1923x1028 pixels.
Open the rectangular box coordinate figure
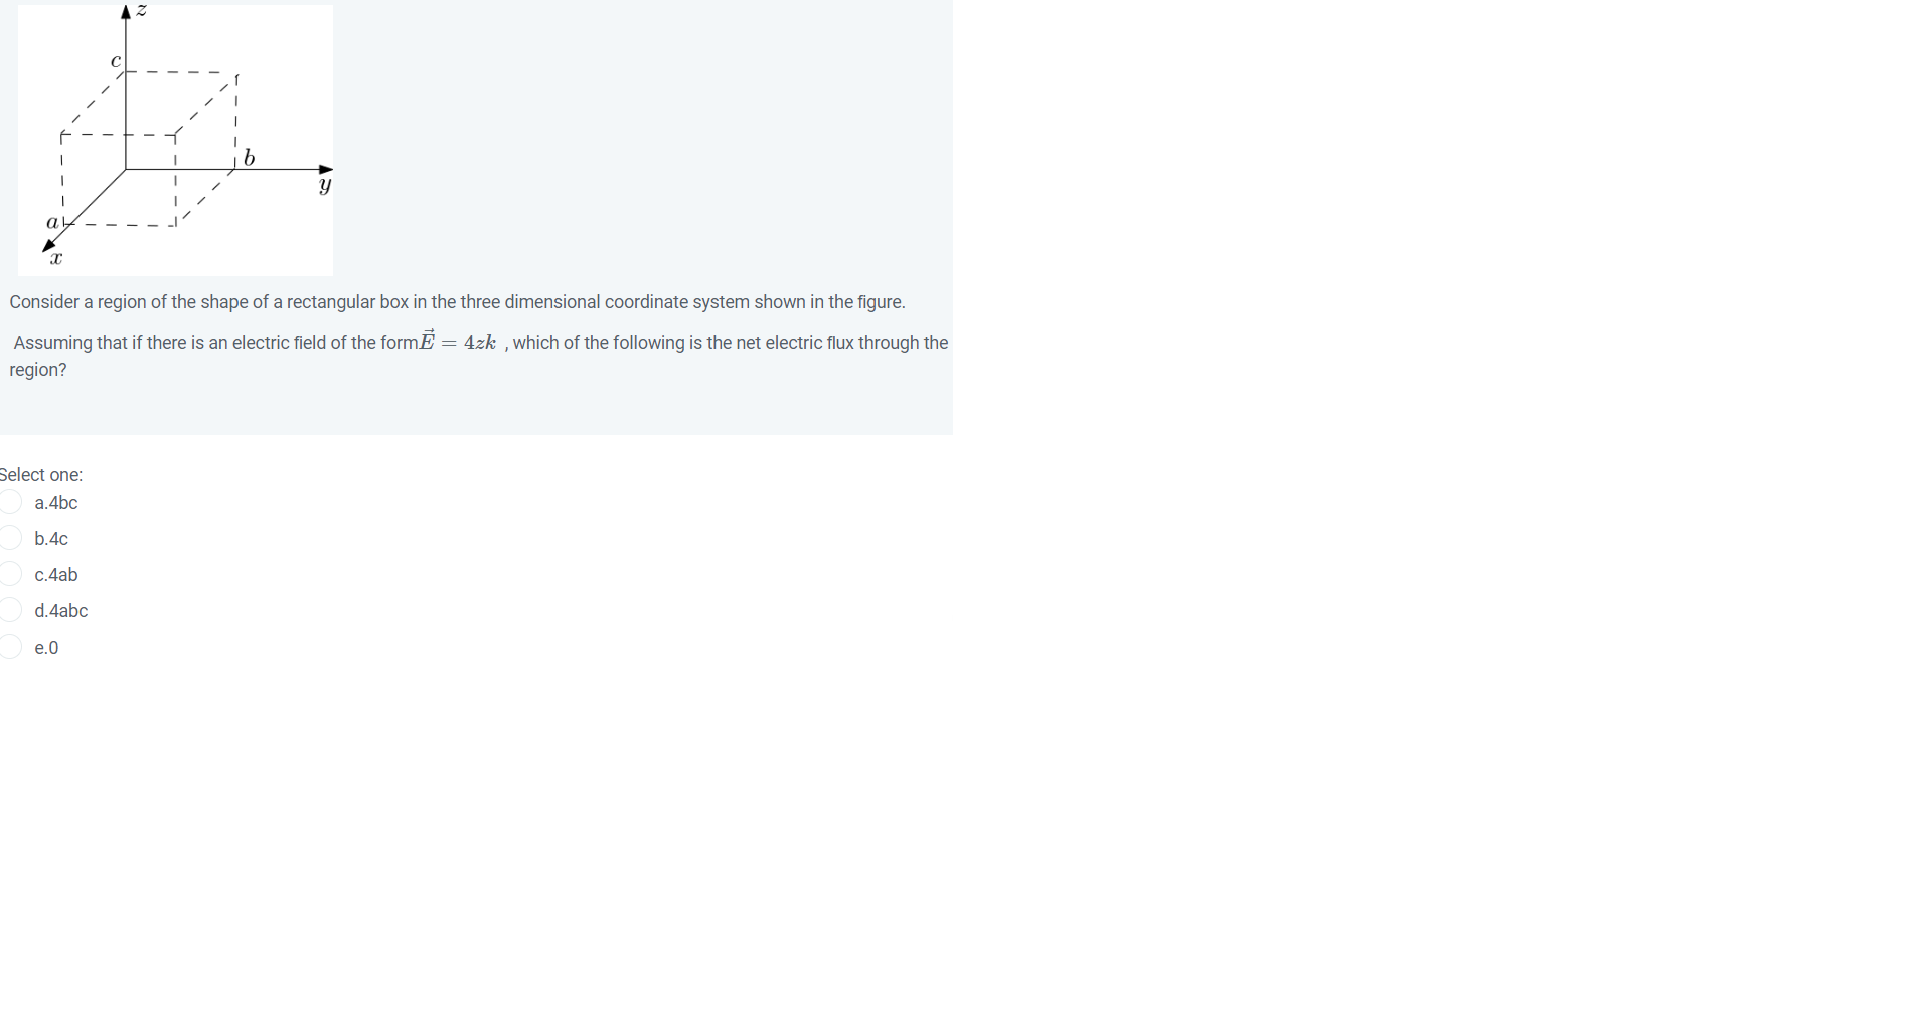click(x=175, y=140)
